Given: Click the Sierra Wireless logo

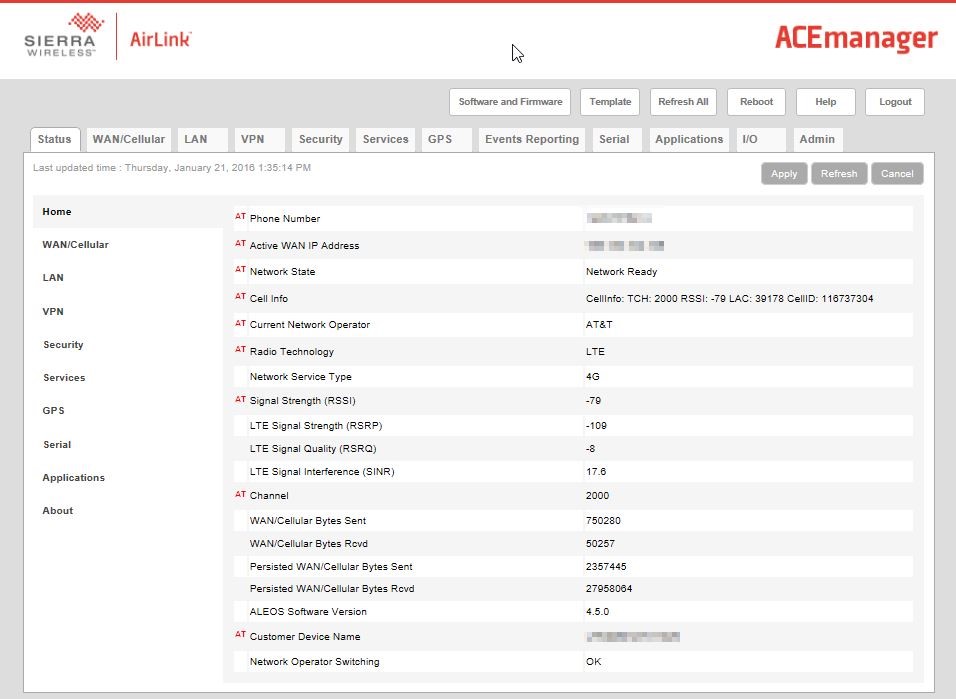Looking at the screenshot, I should (x=63, y=35).
